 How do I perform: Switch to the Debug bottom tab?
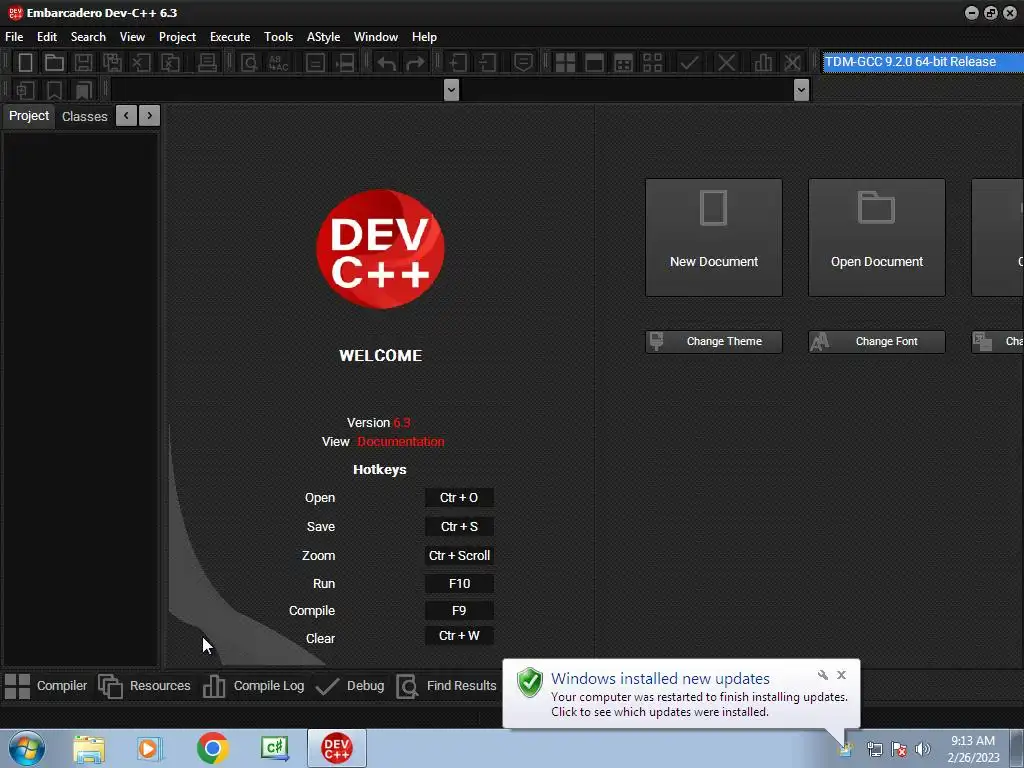350,686
